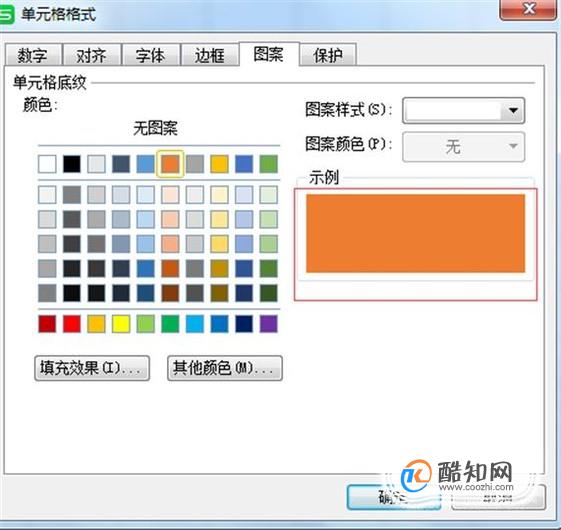The image size is (561, 530).
Task: Open the 对齐 tab
Action: coord(92,55)
